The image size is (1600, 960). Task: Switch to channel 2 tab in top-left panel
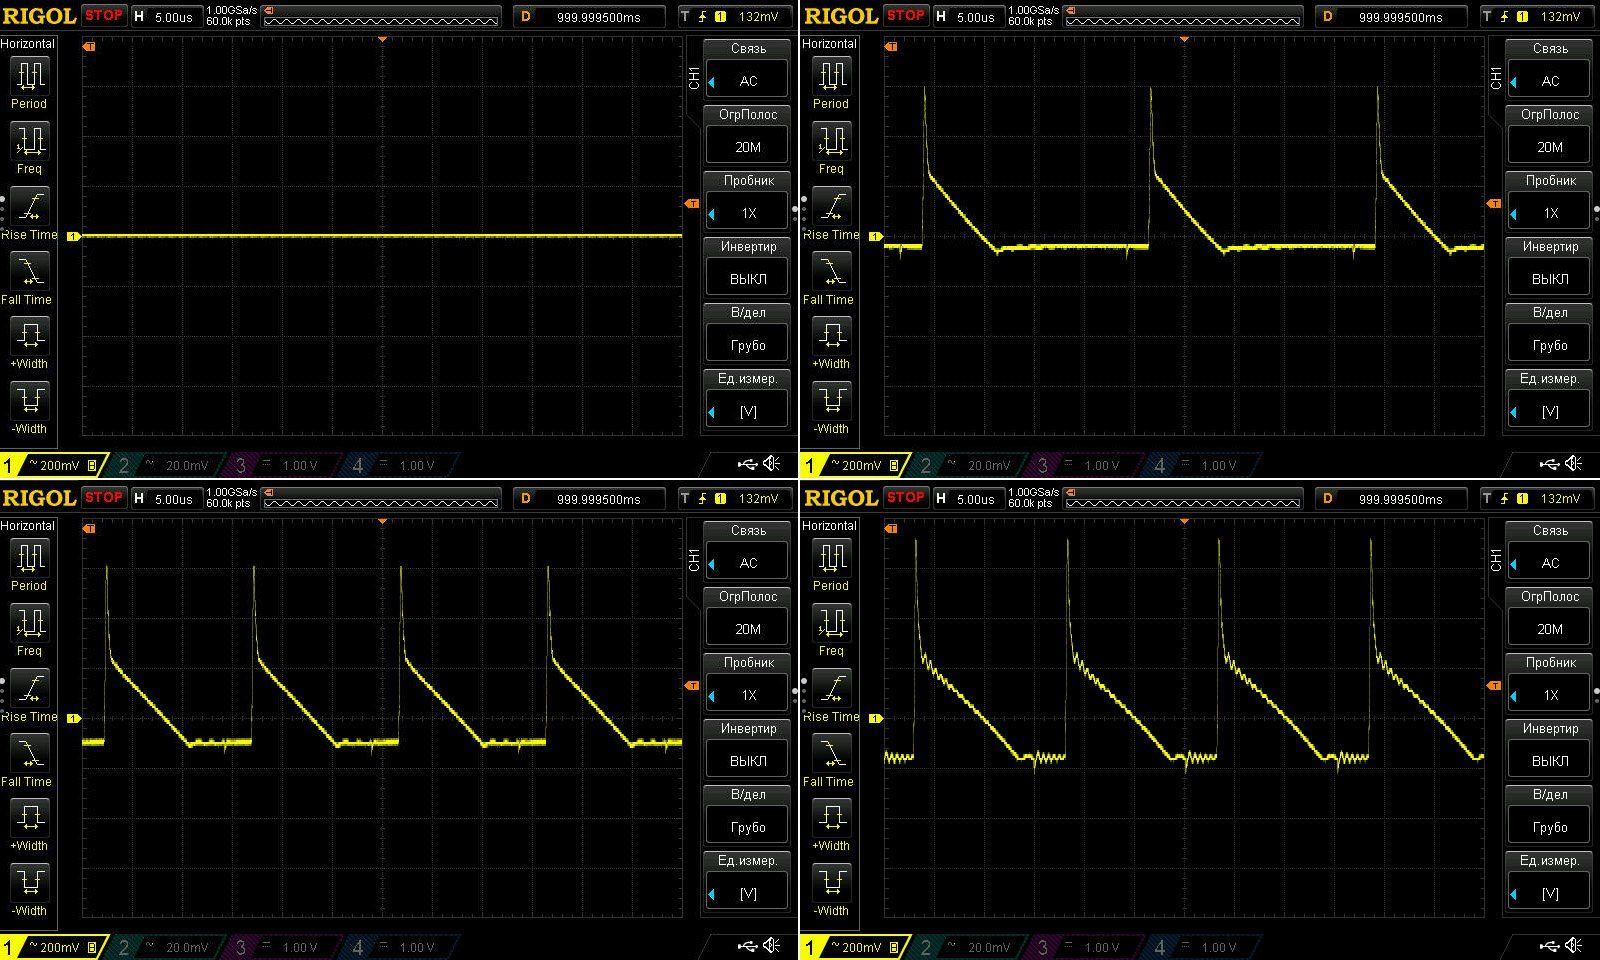point(165,465)
